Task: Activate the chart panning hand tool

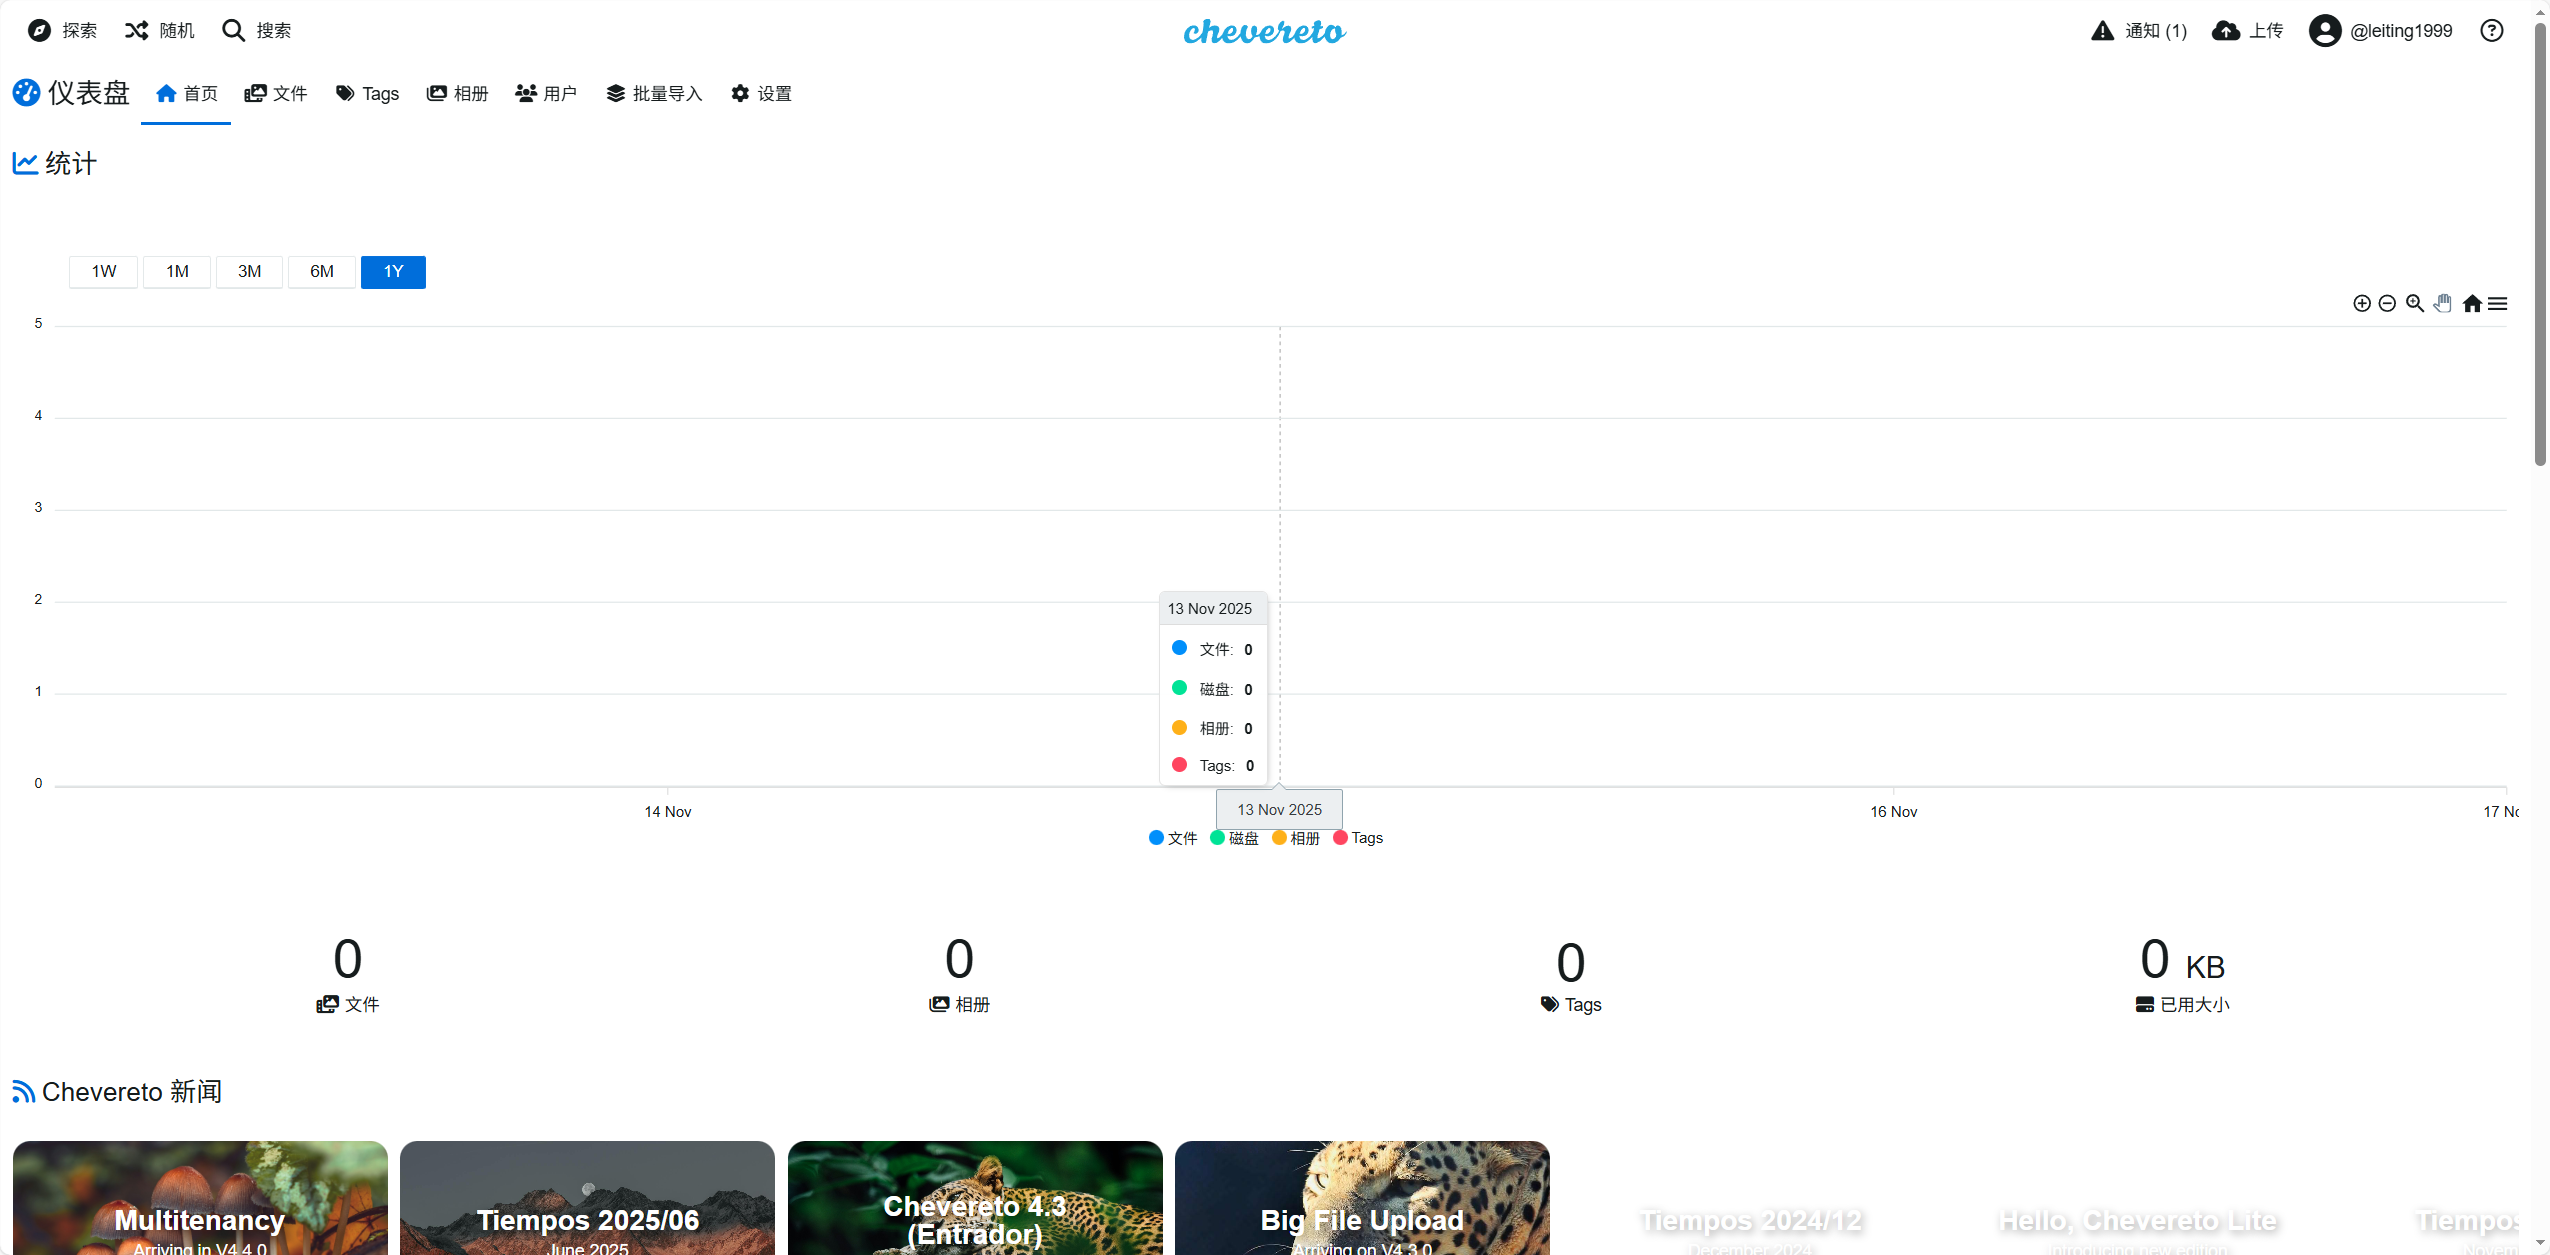Action: click(2442, 304)
